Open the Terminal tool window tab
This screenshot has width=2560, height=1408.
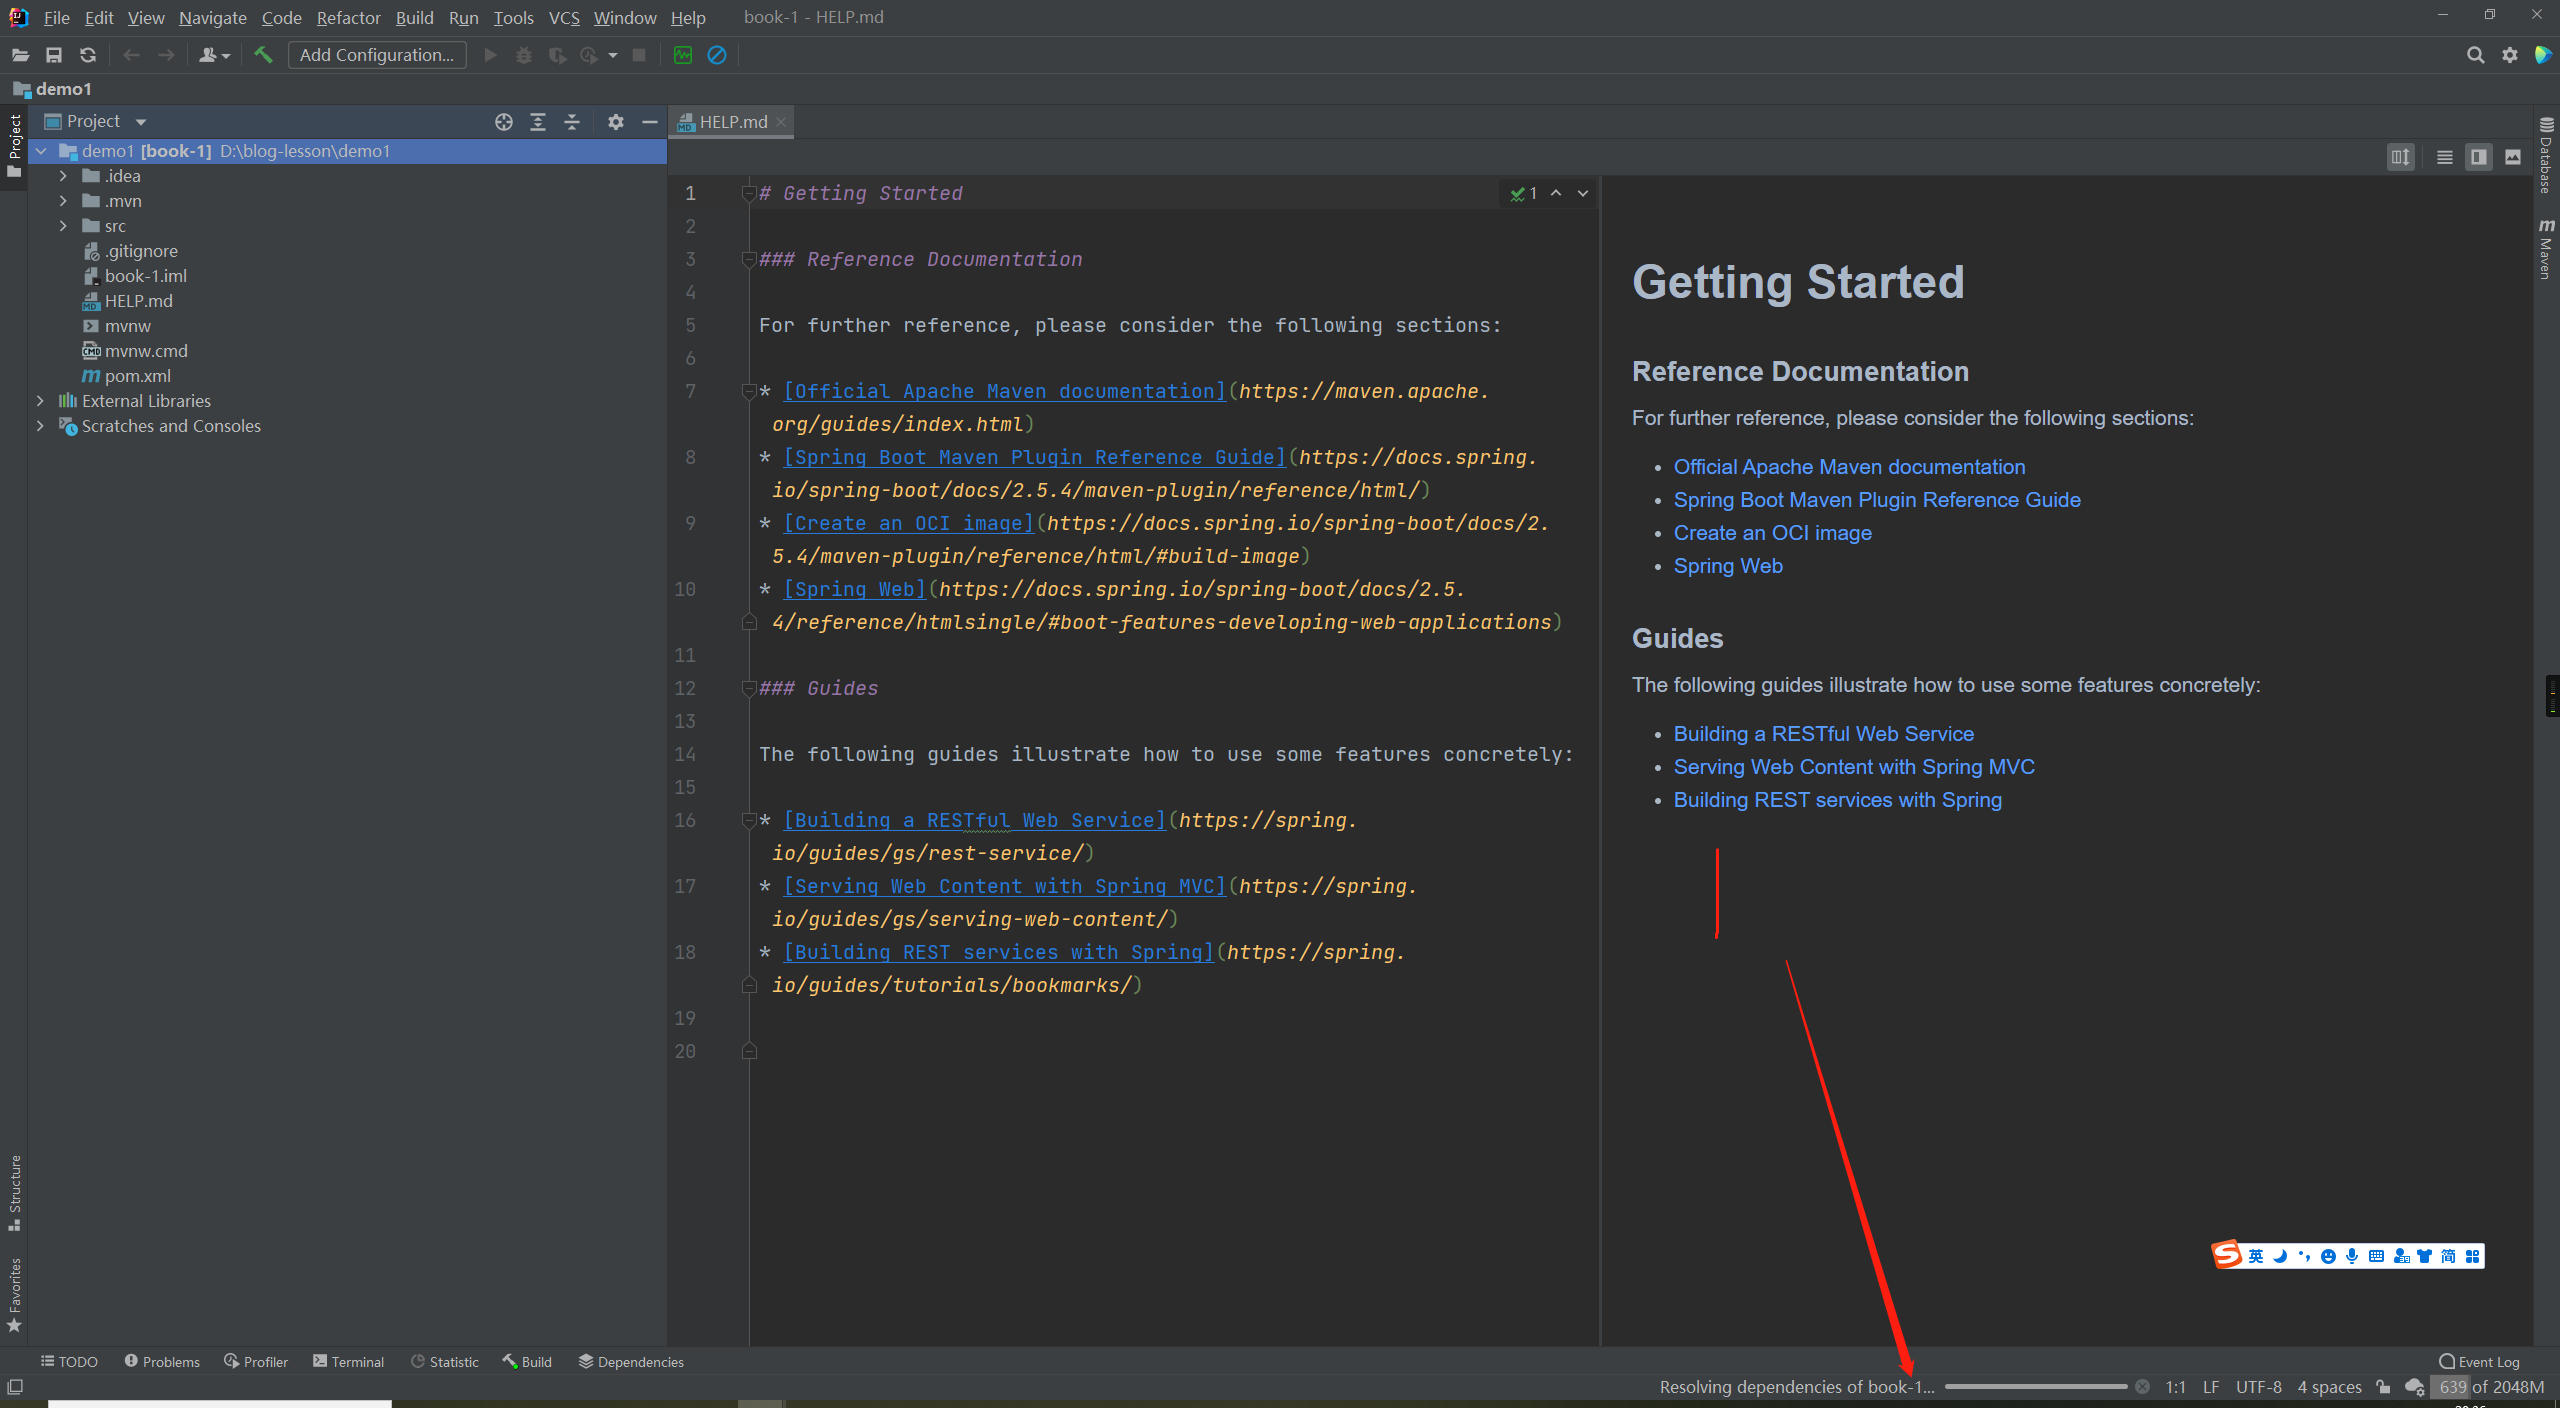pyautogui.click(x=348, y=1362)
